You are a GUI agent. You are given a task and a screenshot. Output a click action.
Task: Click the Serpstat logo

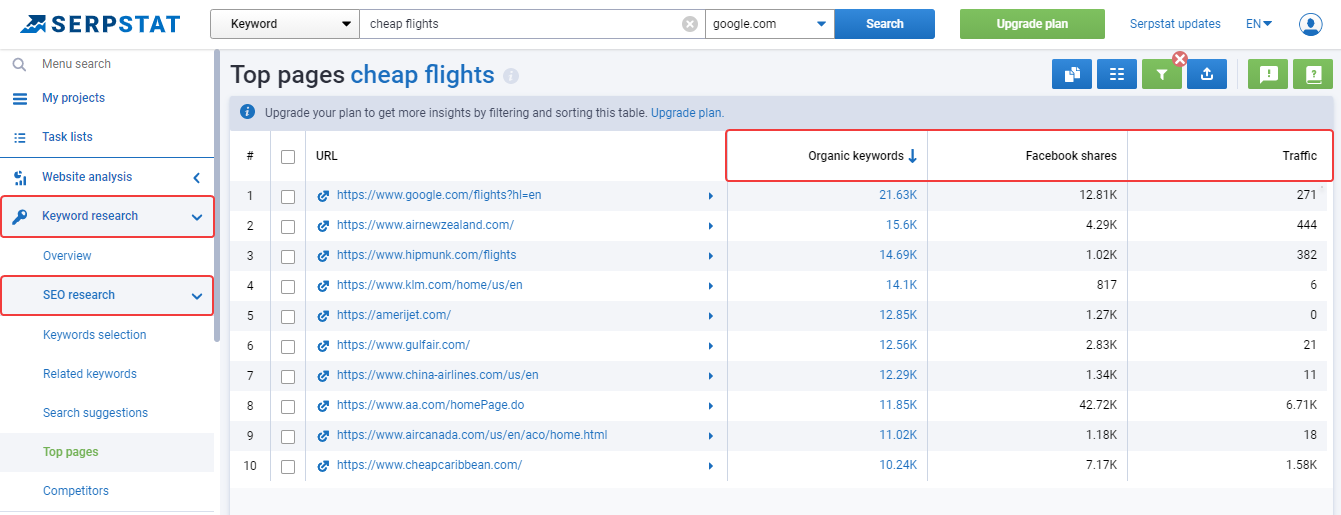(100, 23)
